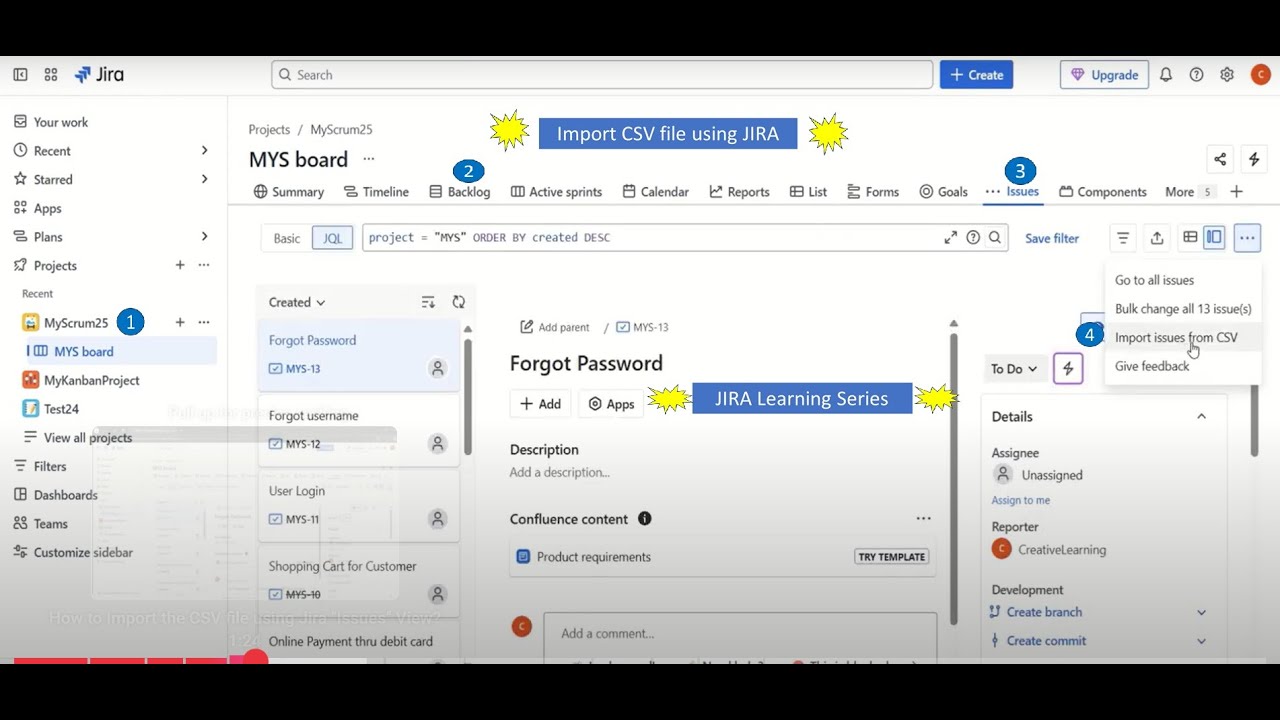Viewport: 1280px width, 720px height.
Task: Expand the Create branch dropdown arrow
Action: pos(1201,612)
